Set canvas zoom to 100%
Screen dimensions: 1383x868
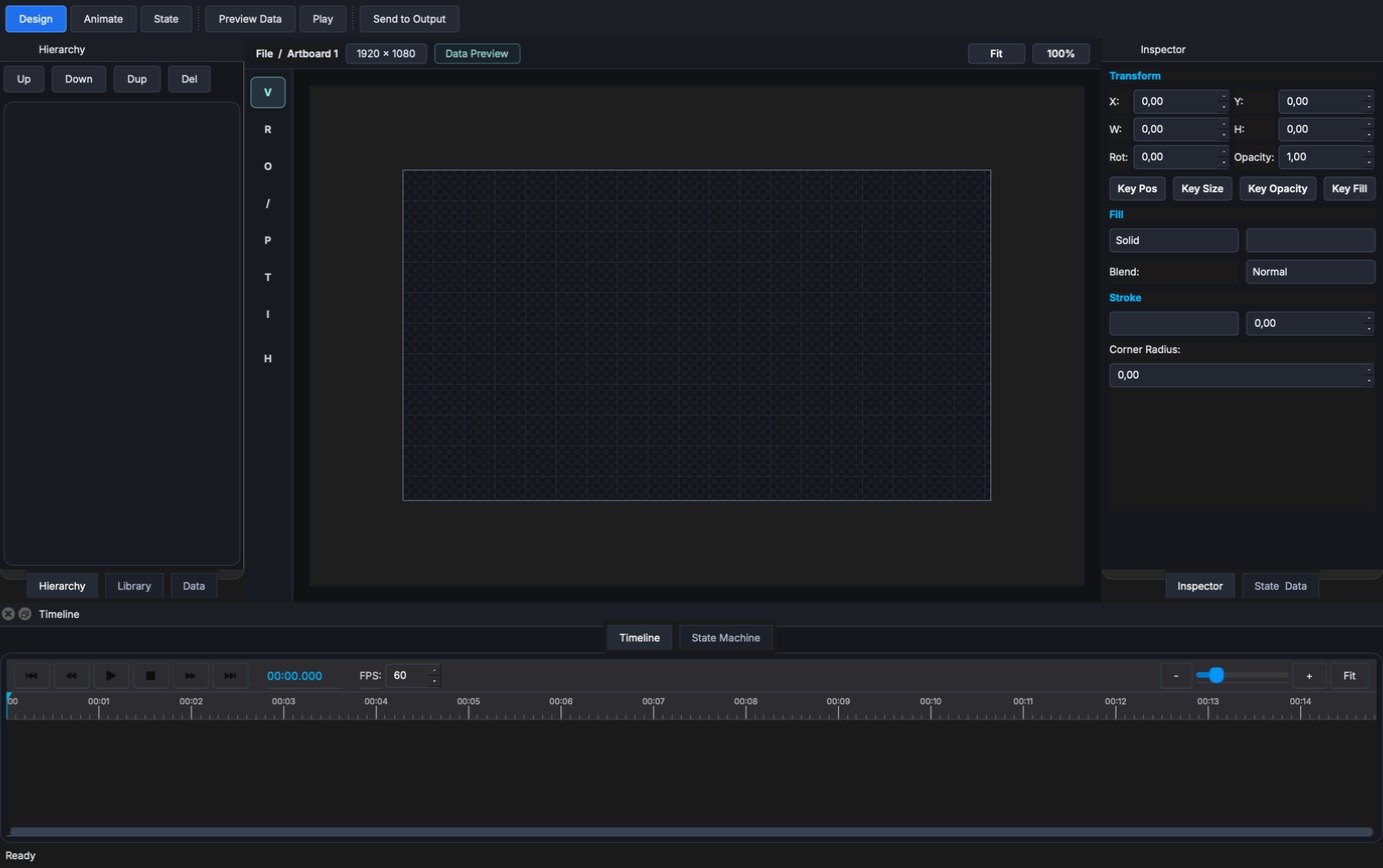(x=1061, y=54)
